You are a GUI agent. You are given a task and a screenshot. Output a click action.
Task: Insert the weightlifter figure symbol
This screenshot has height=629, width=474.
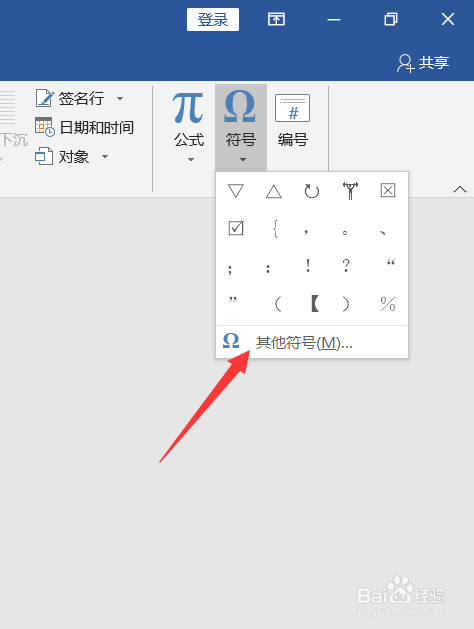[350, 191]
